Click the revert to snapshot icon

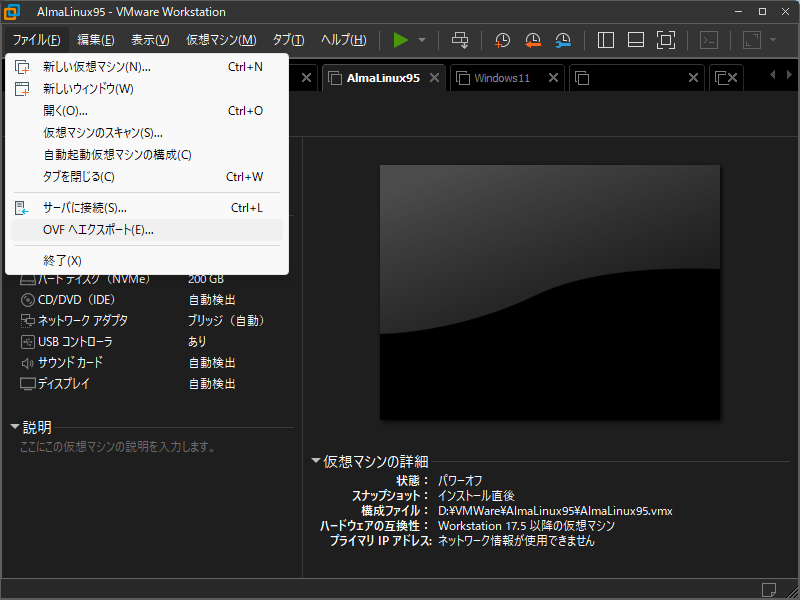(x=533, y=40)
